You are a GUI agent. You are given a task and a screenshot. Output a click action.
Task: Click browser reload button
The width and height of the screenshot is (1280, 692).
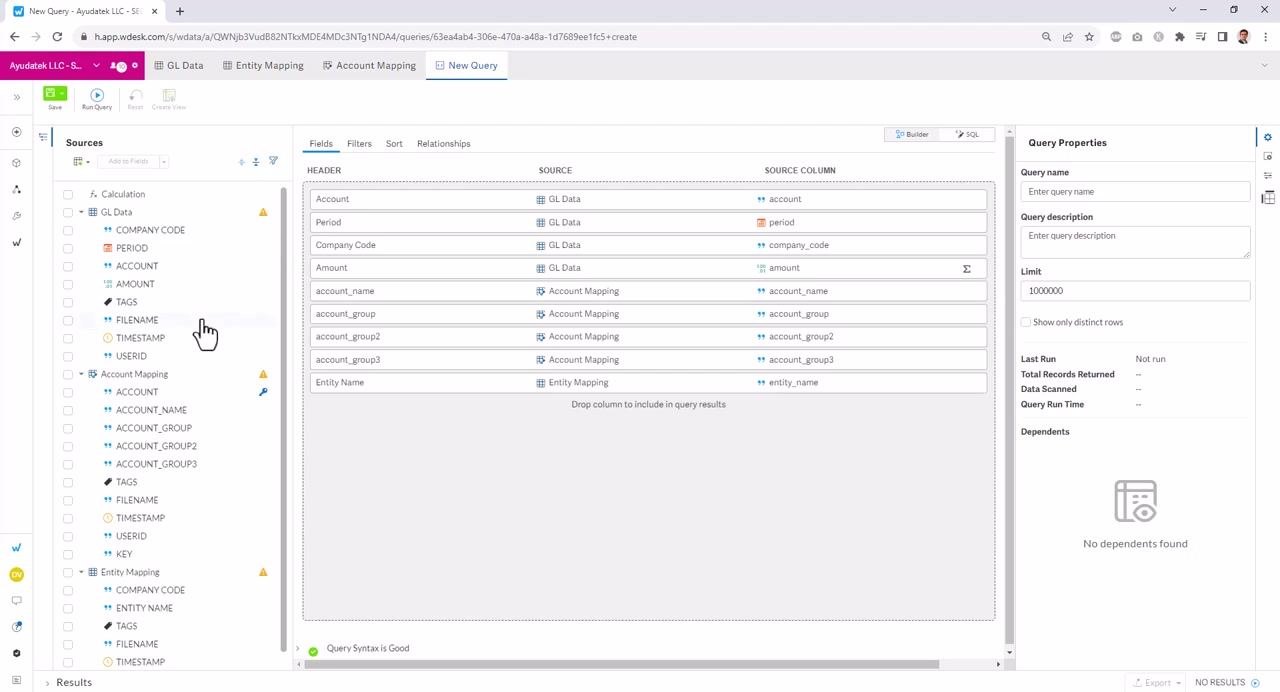point(57,37)
